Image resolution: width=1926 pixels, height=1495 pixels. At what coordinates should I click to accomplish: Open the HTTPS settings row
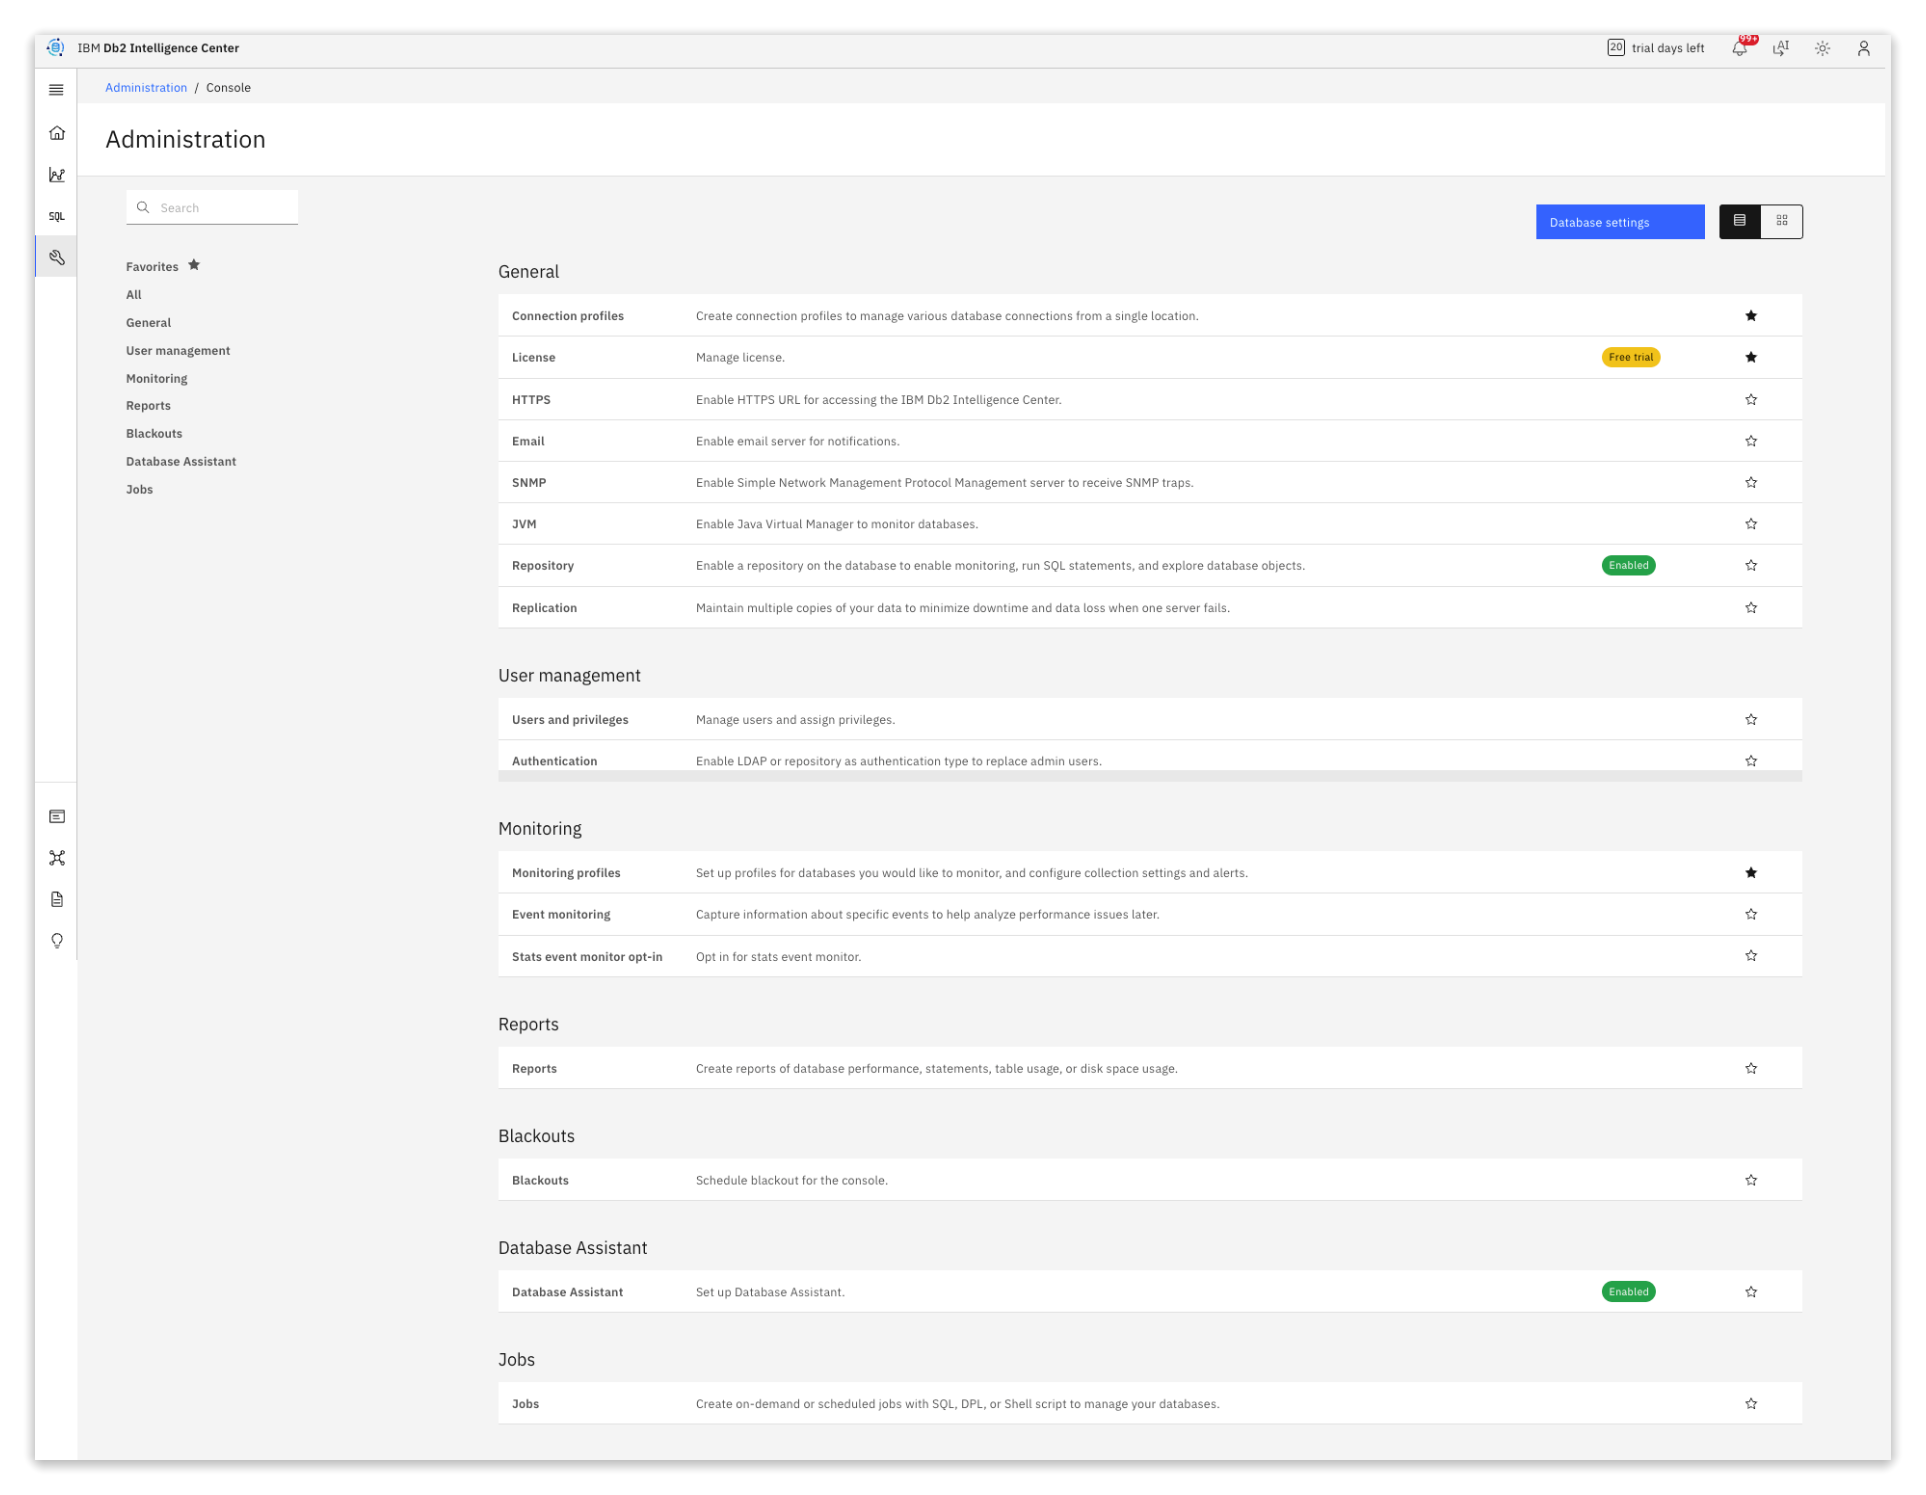coord(1150,399)
